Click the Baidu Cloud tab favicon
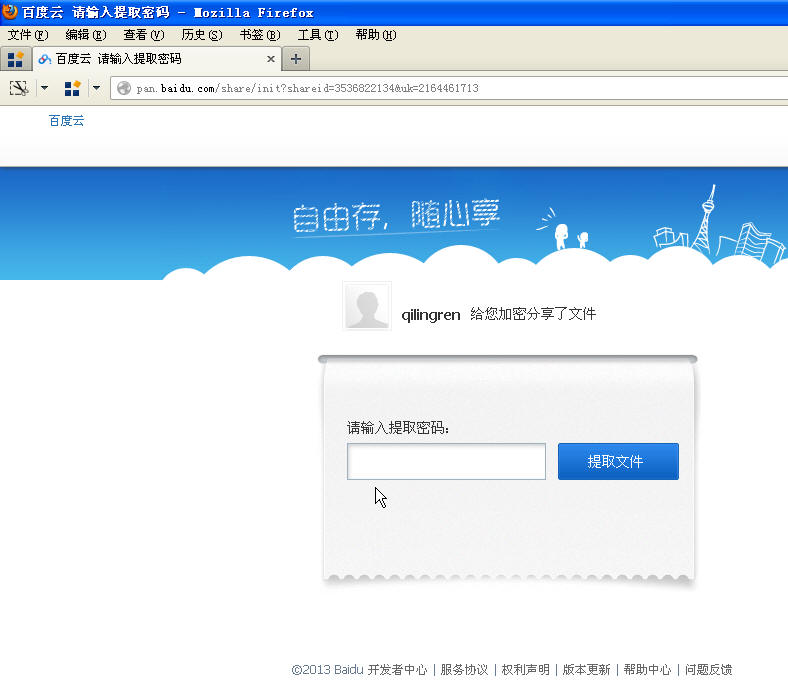Screen dimensions: 788x700 tap(45, 59)
